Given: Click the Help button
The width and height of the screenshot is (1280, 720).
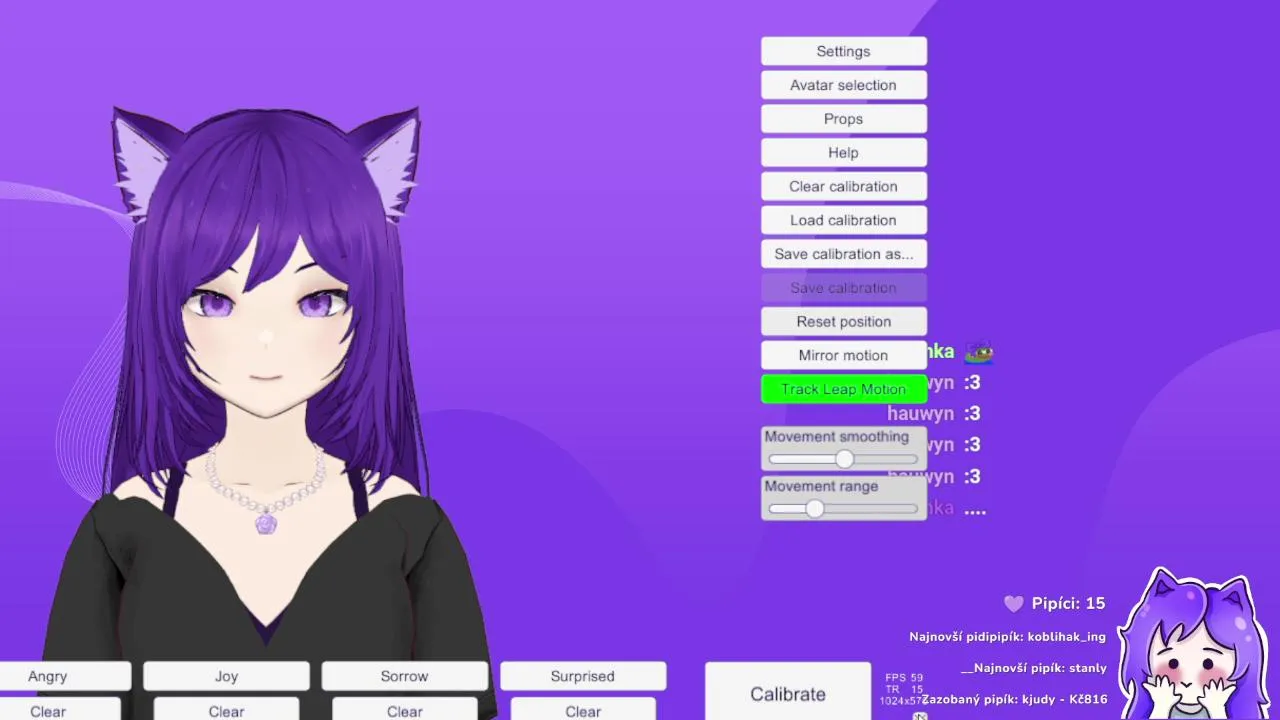Looking at the screenshot, I should coord(843,153).
